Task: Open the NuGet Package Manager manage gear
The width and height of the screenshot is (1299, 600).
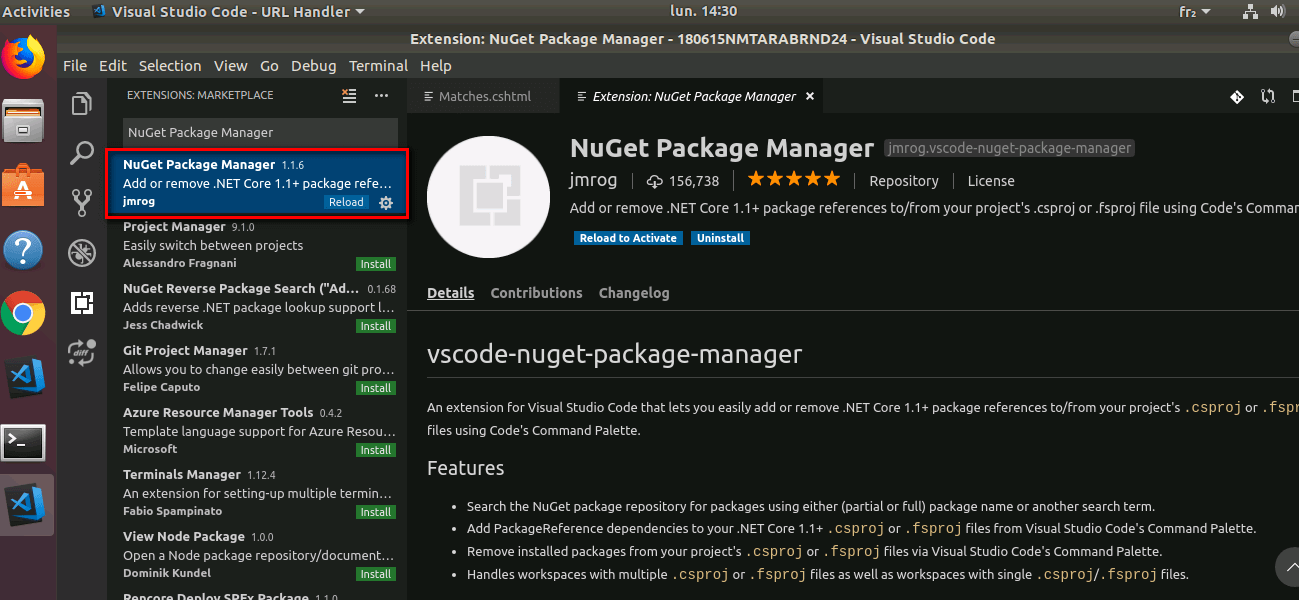Action: point(386,202)
